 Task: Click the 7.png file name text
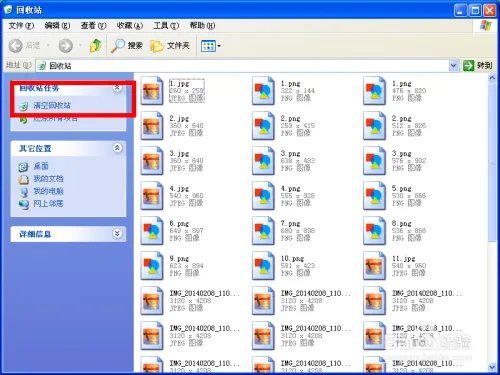pos(291,223)
